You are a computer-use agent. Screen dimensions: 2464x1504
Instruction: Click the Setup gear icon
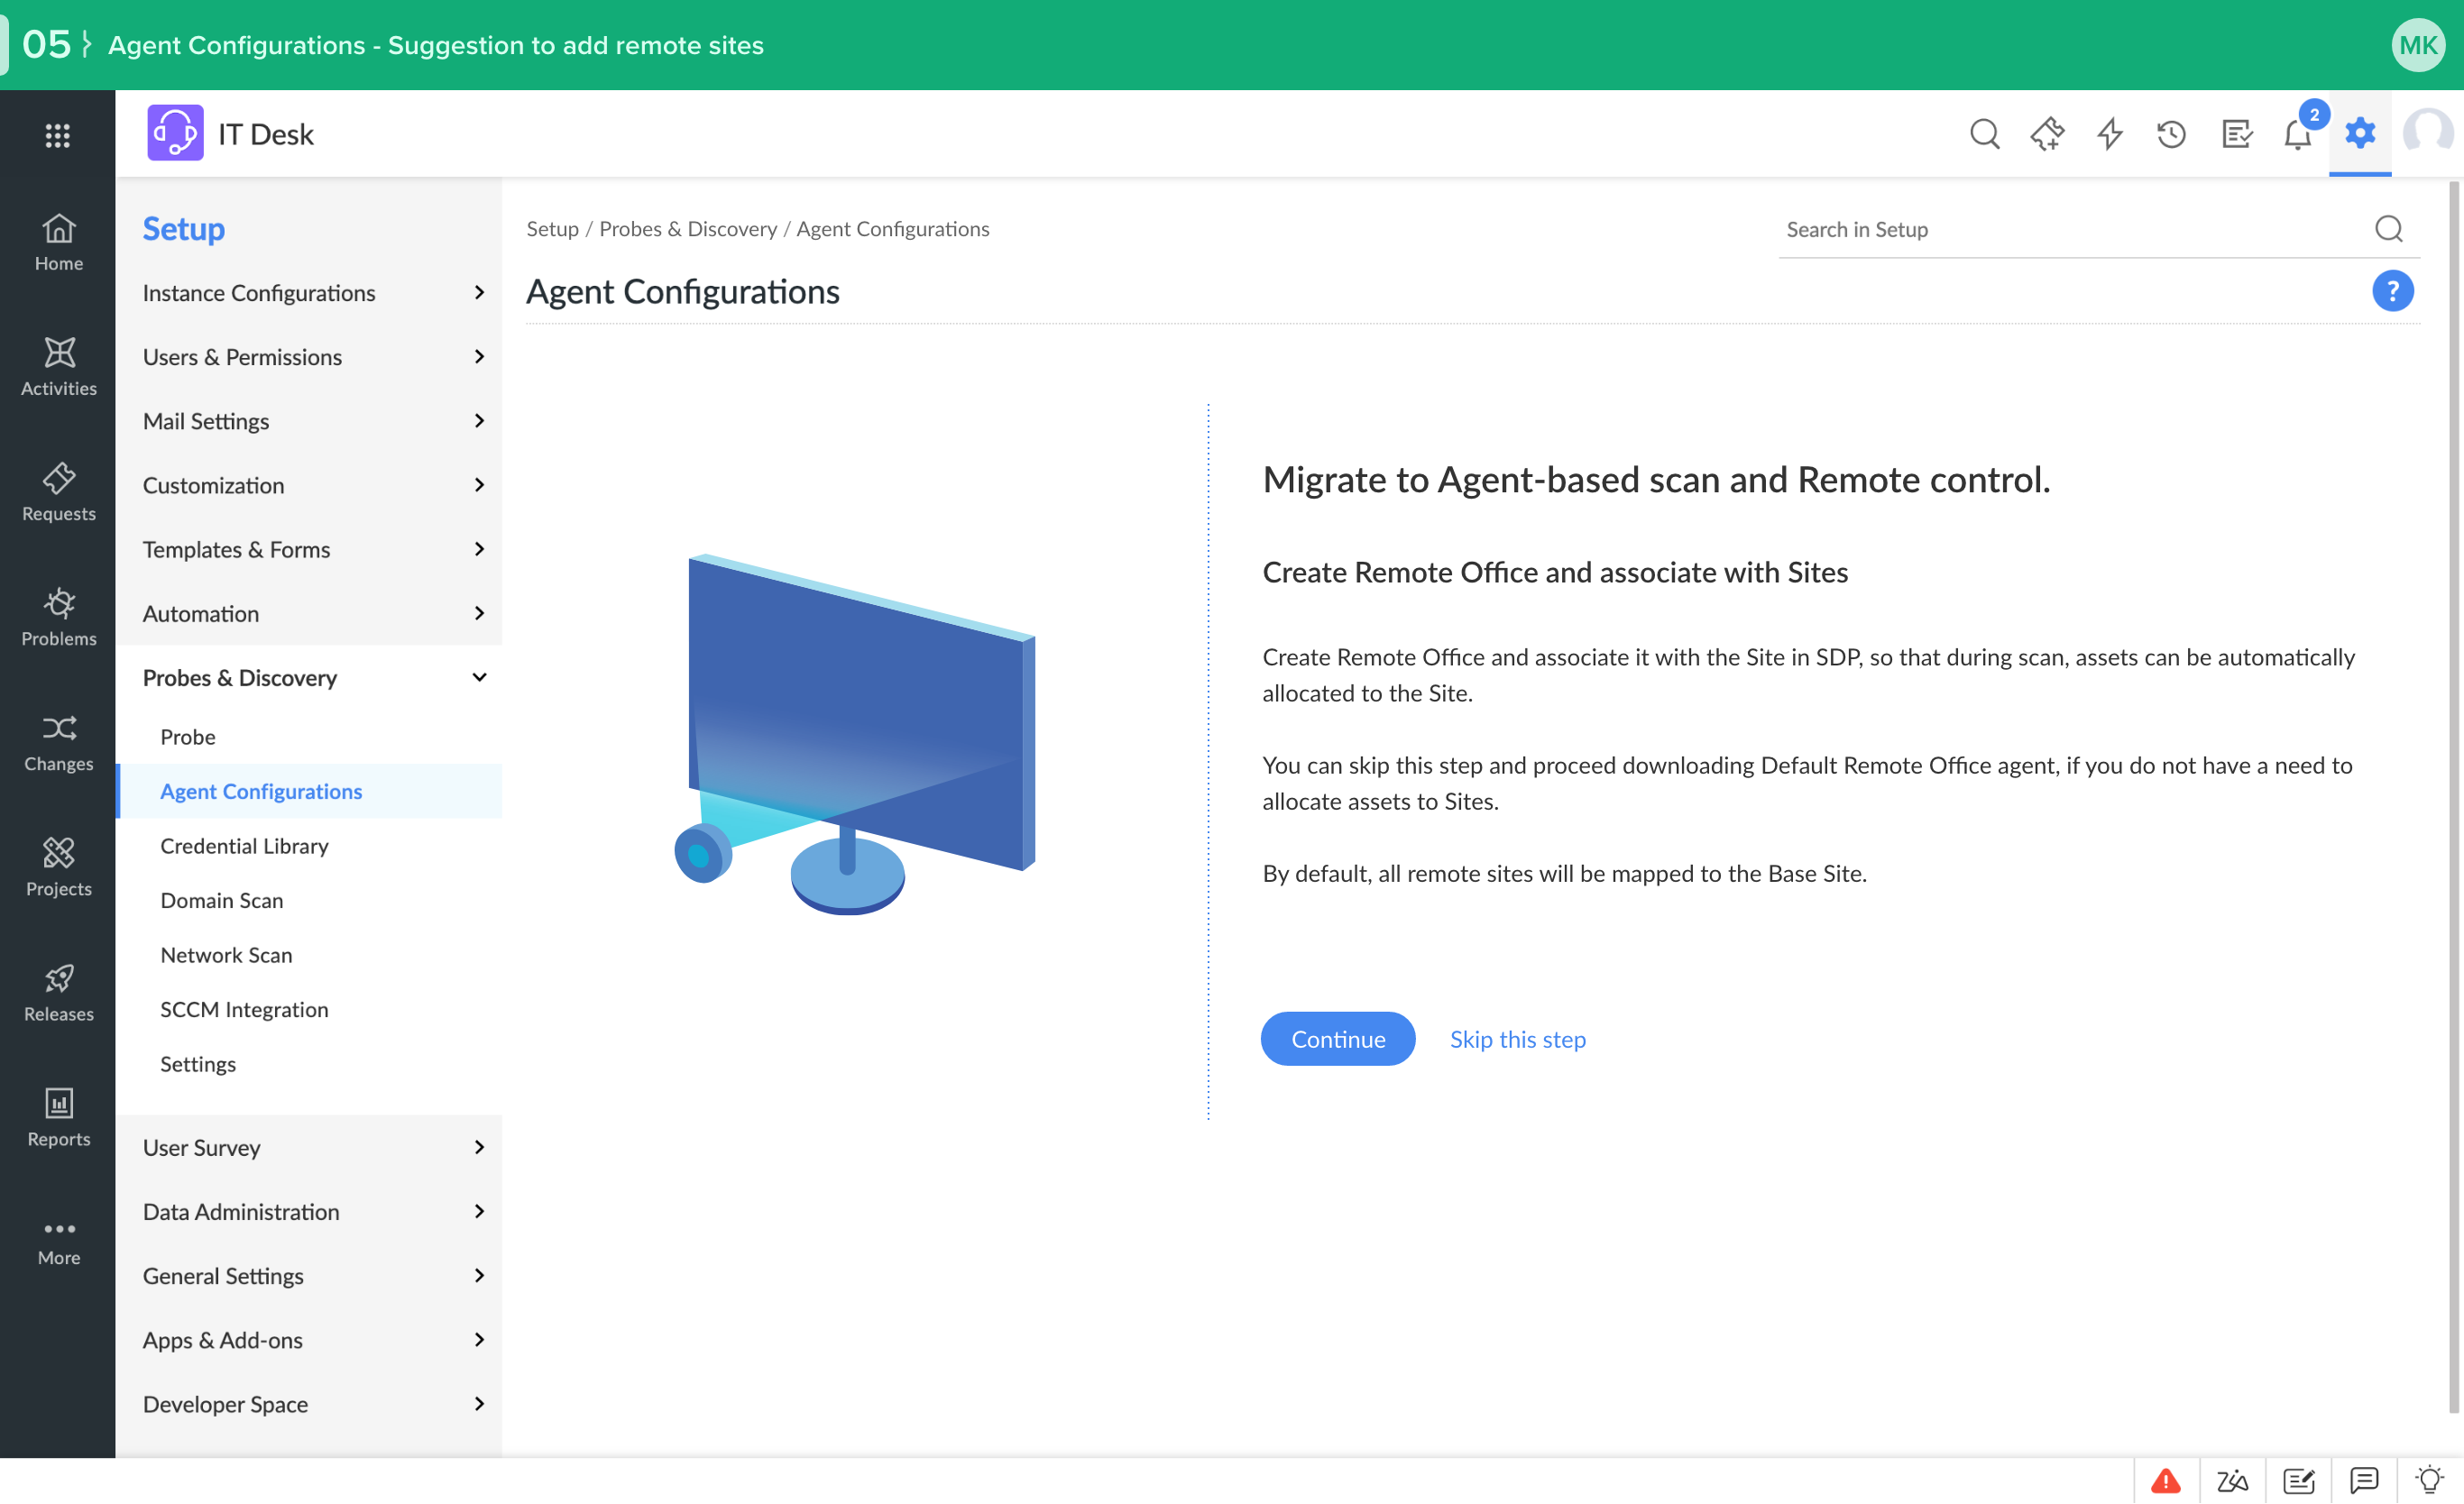click(x=2360, y=133)
